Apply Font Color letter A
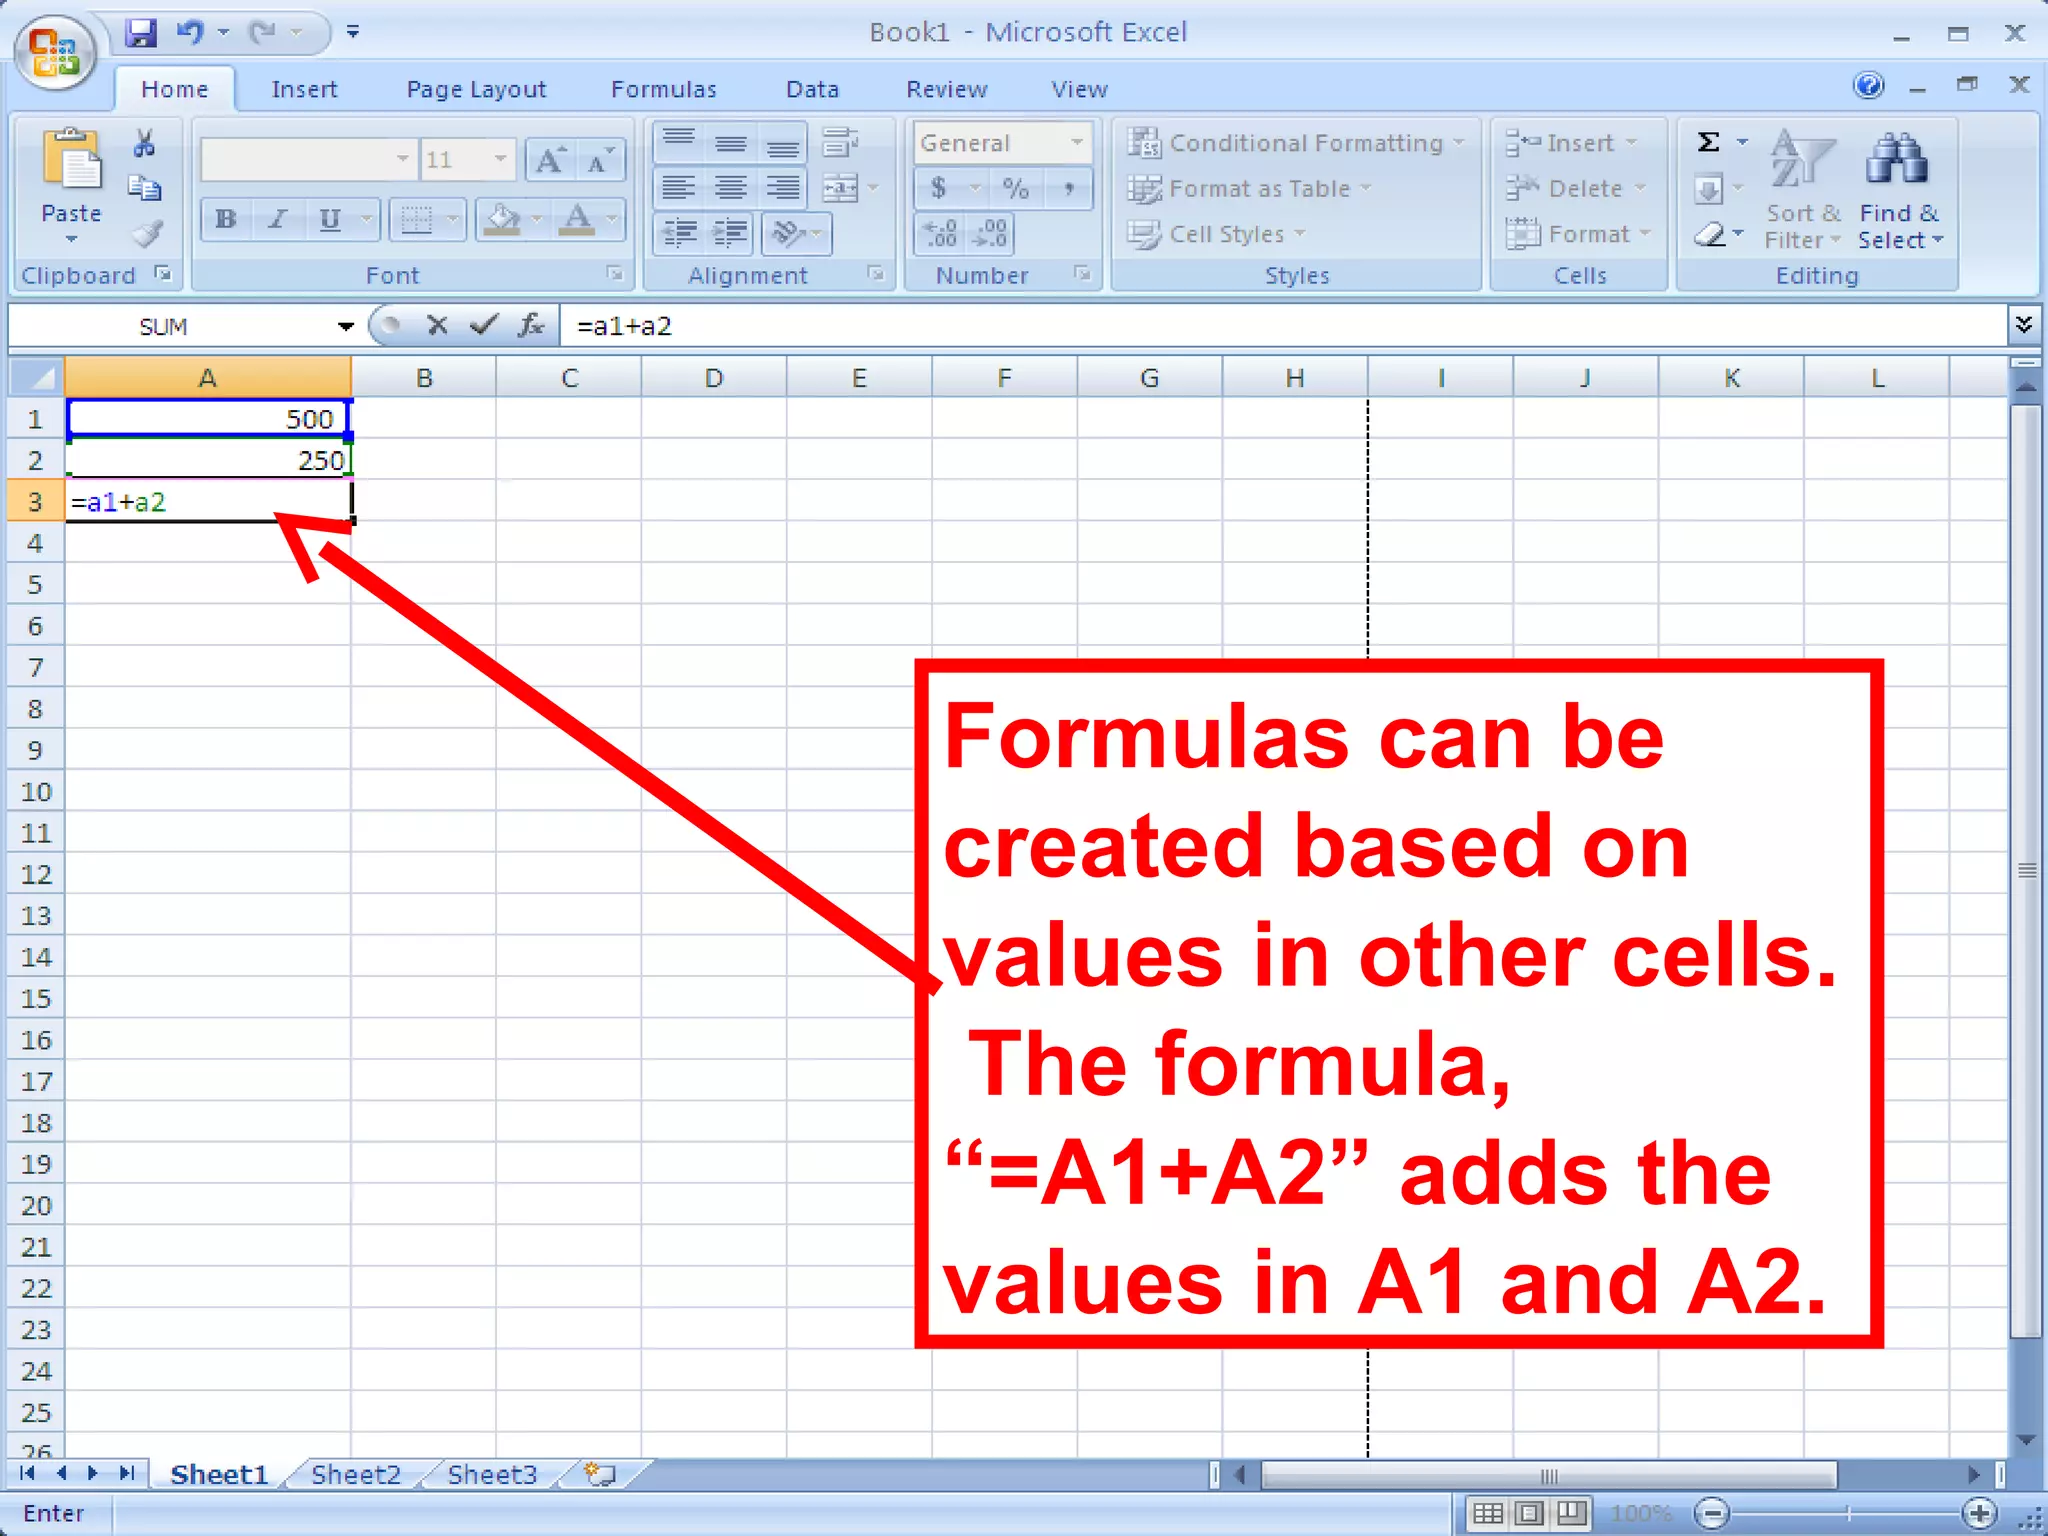2048x1536 pixels. pos(577,219)
